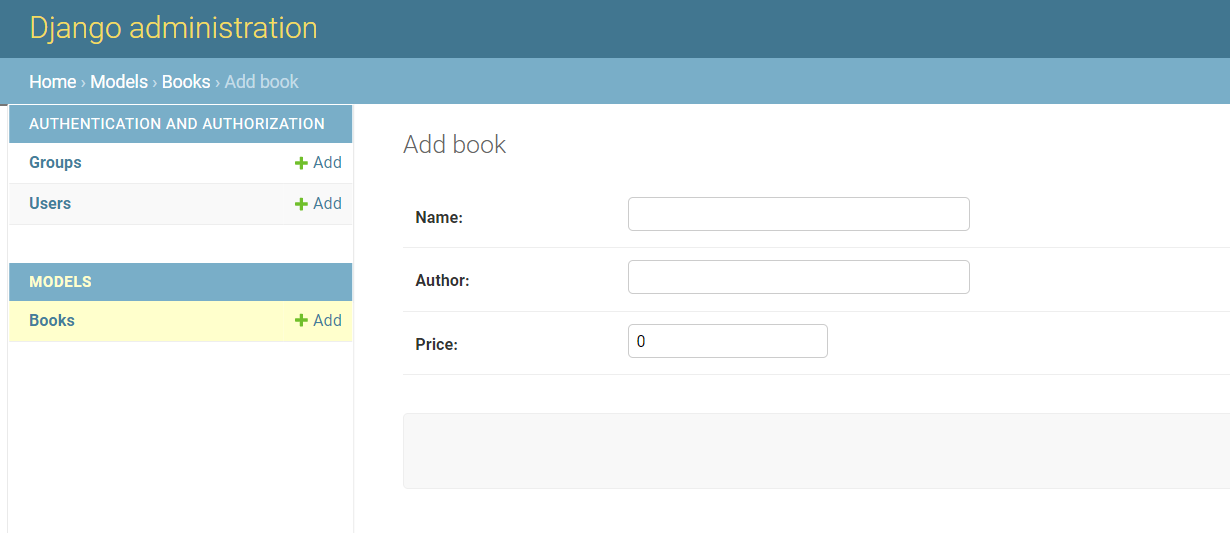Click the Price: field label
This screenshot has height=533, width=1230.
click(436, 345)
